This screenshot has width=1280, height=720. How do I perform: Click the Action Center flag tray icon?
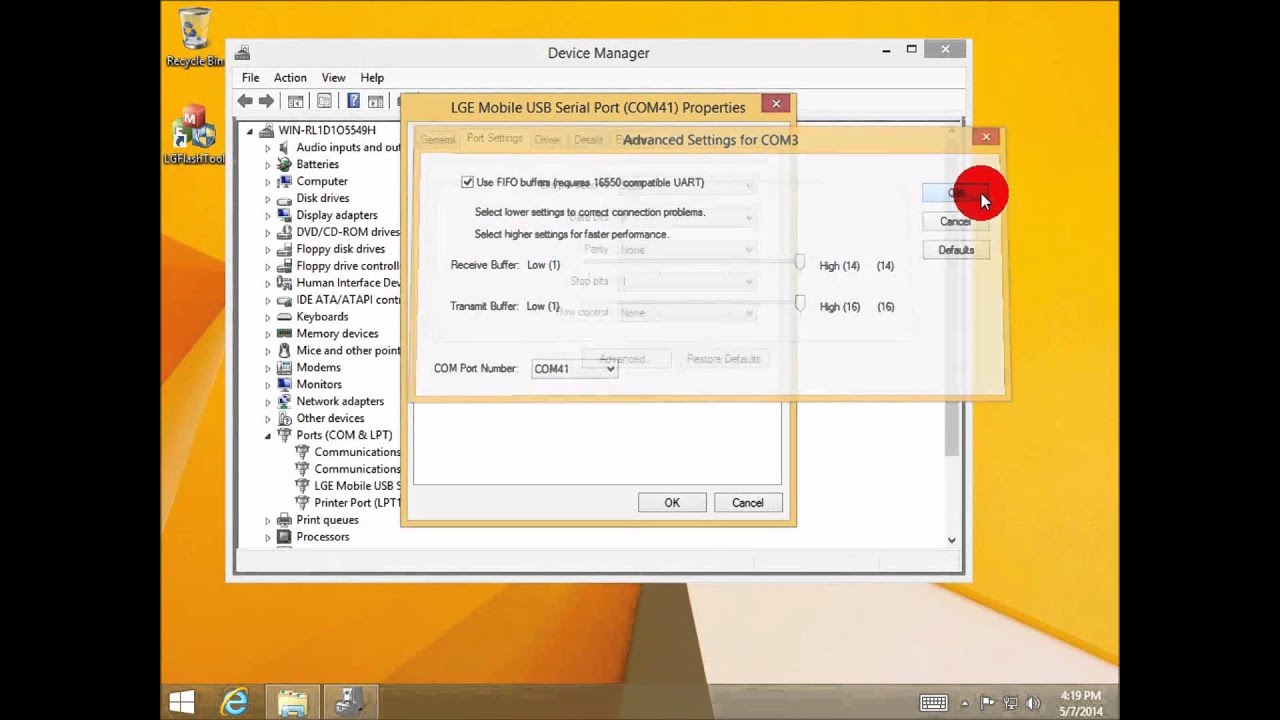[x=988, y=703]
